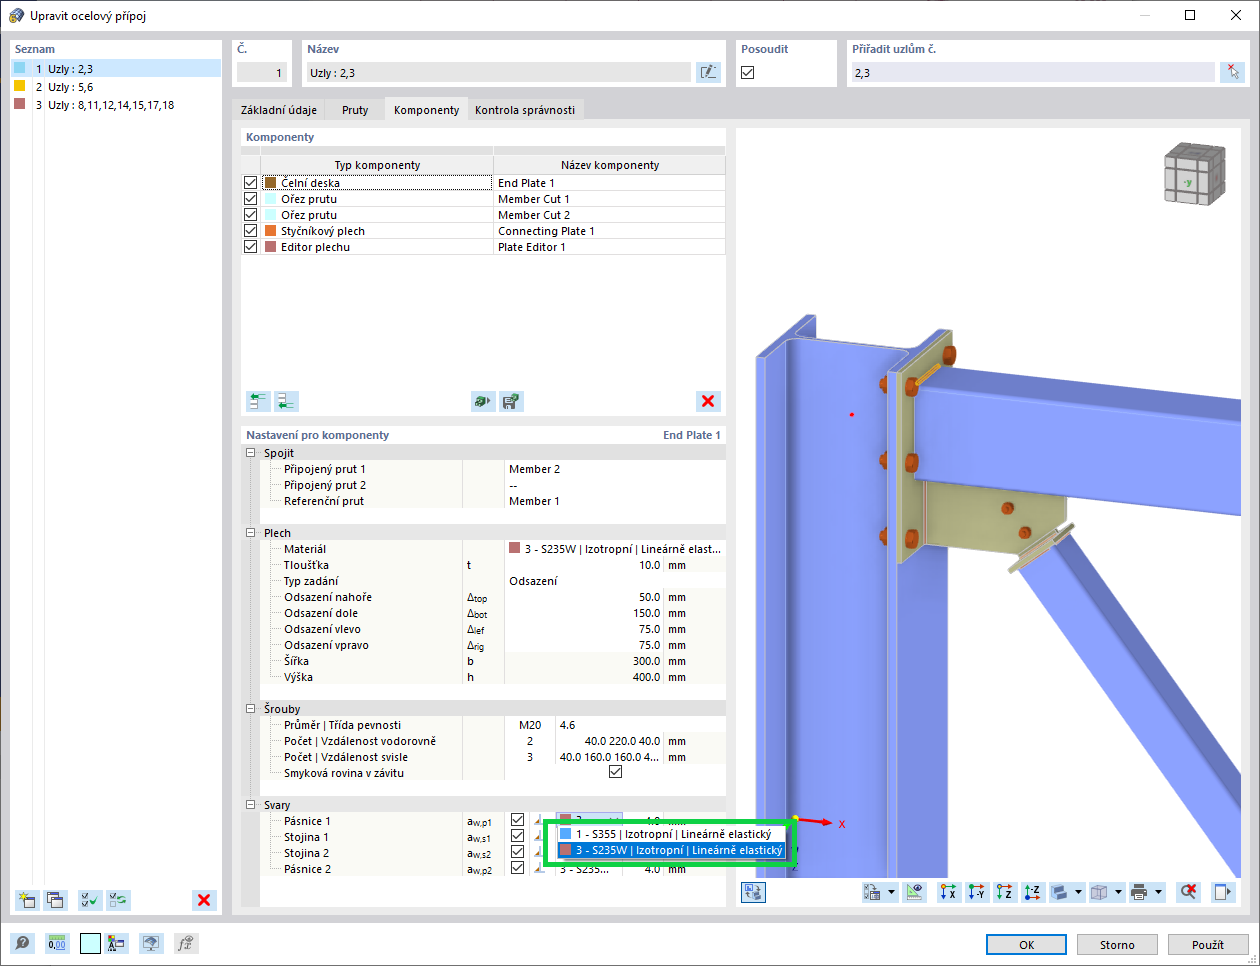
Task: Collapse the Šrouby section
Action: (x=251, y=709)
